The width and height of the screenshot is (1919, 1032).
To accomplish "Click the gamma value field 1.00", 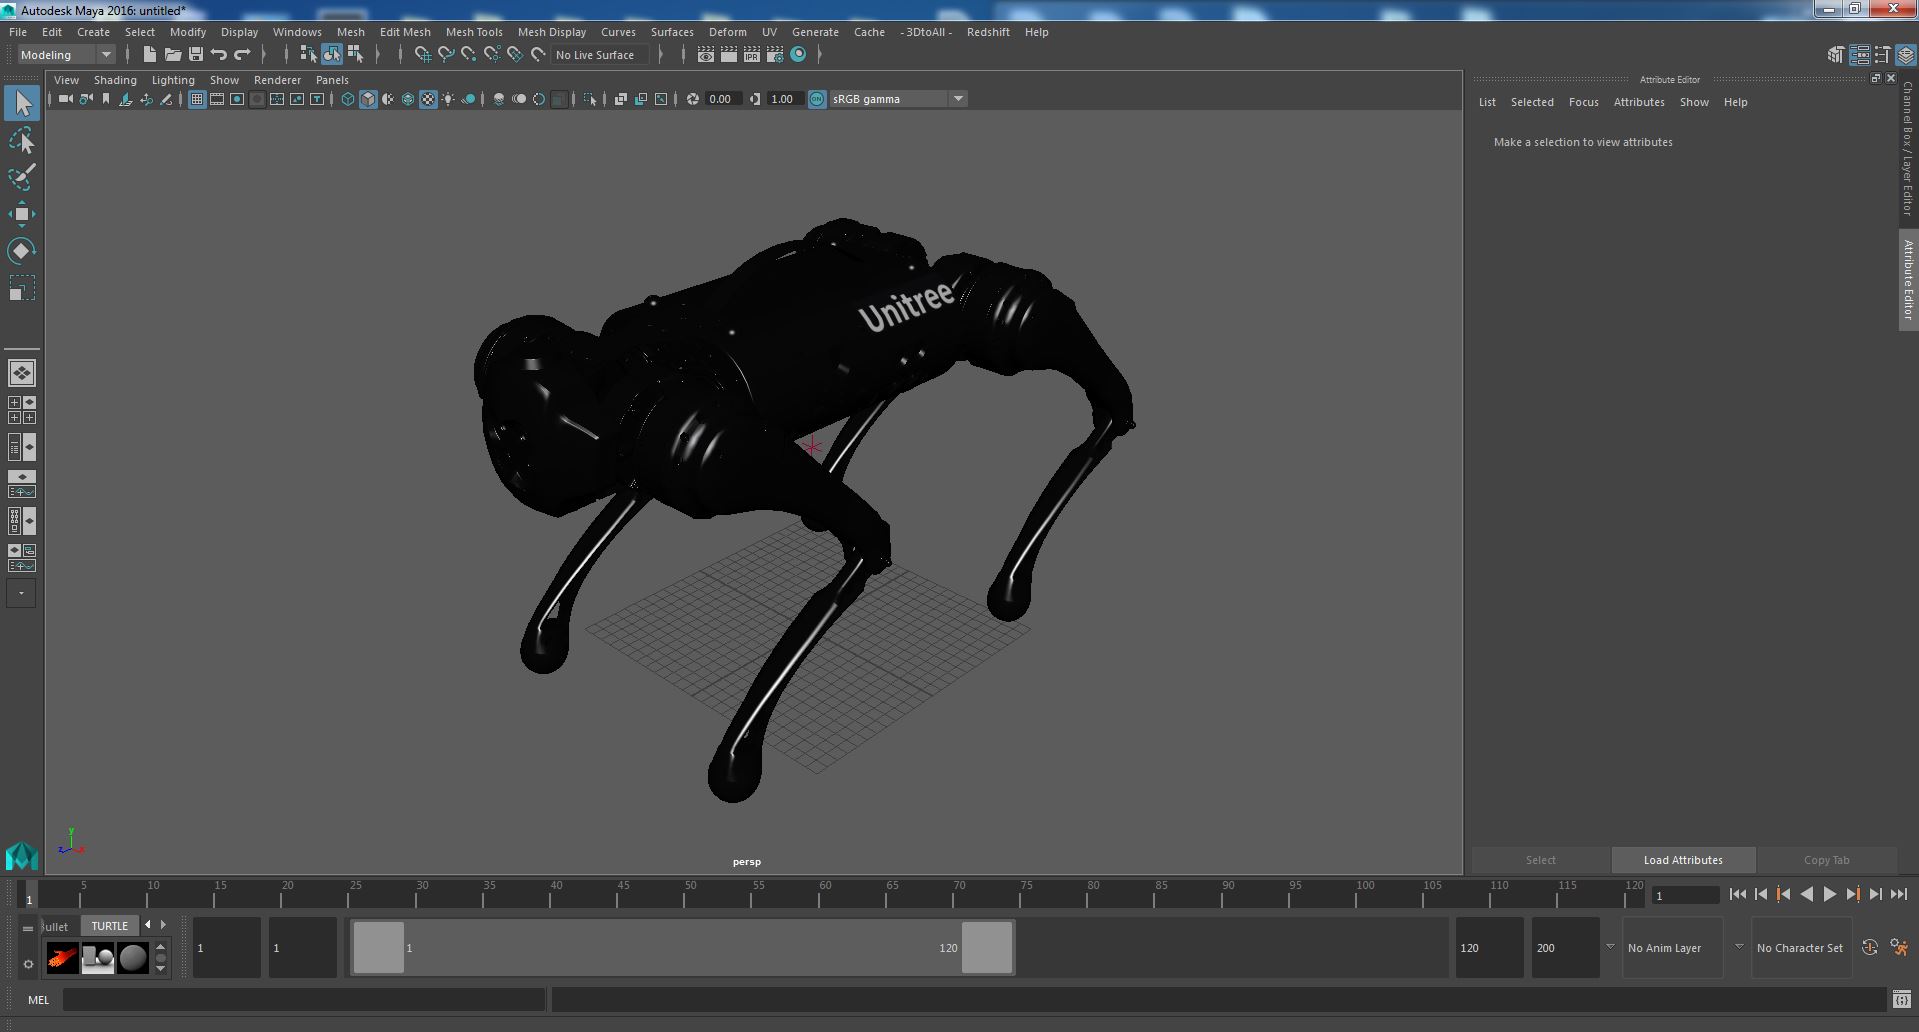I will [x=784, y=99].
